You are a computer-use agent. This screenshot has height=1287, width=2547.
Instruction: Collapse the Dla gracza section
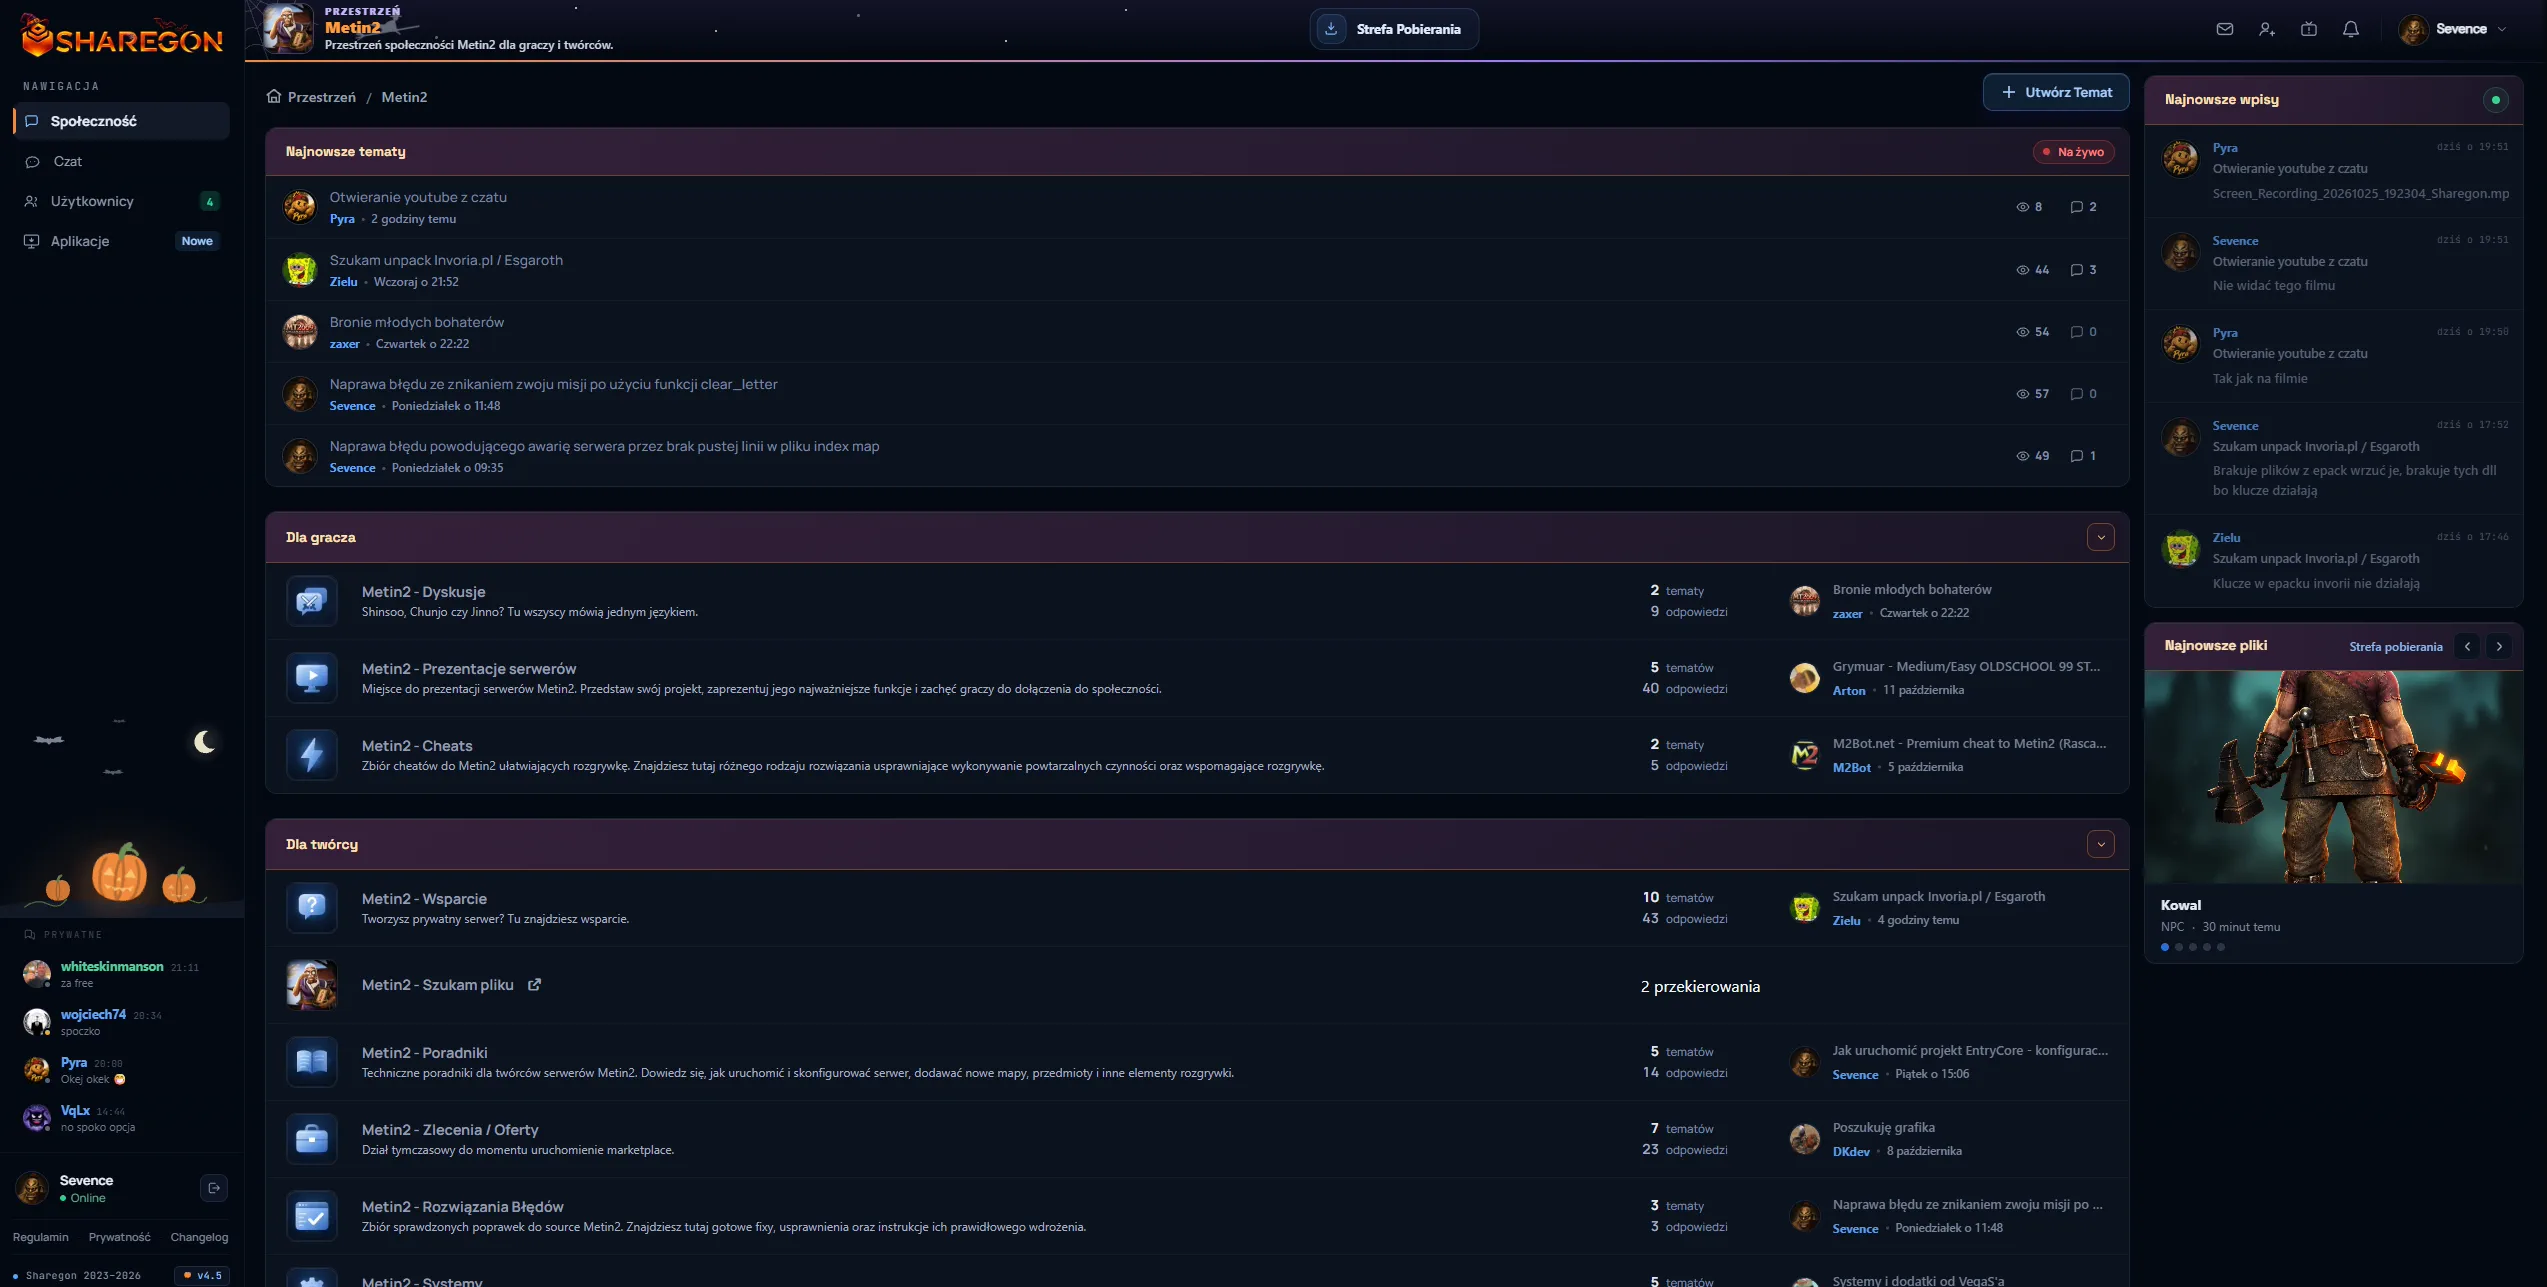click(2100, 537)
